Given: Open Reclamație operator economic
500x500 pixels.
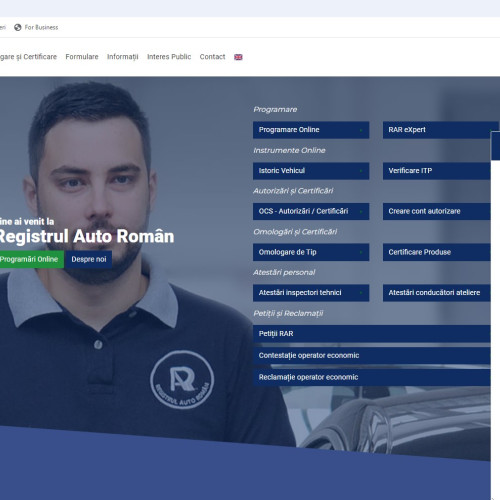Looking at the screenshot, I should click(x=371, y=377).
